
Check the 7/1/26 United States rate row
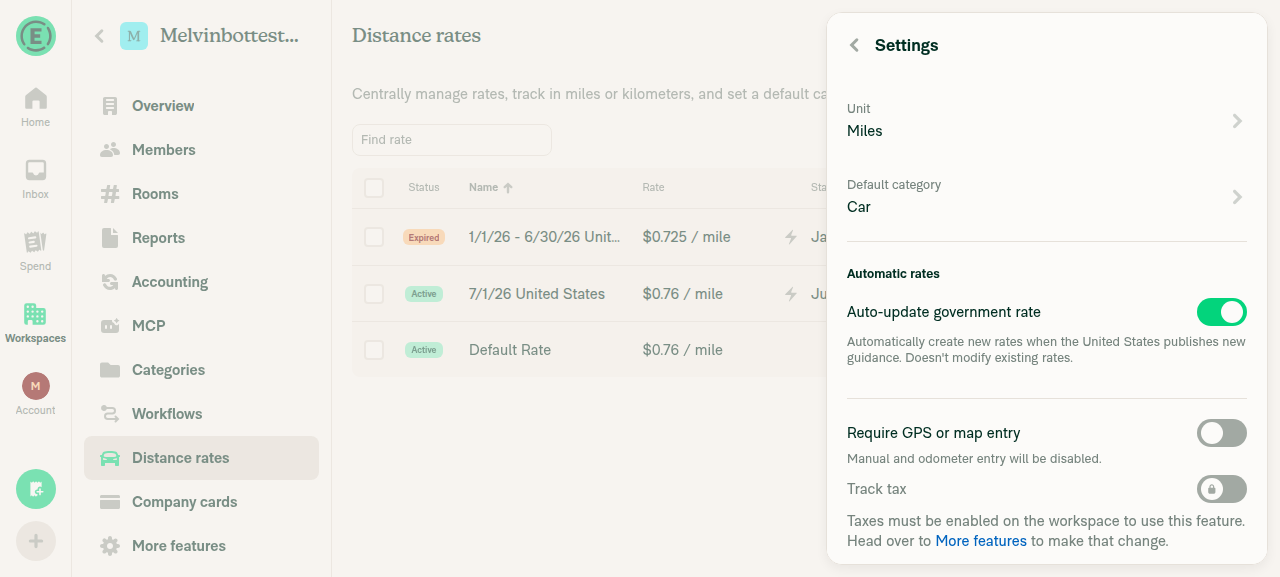click(x=374, y=294)
